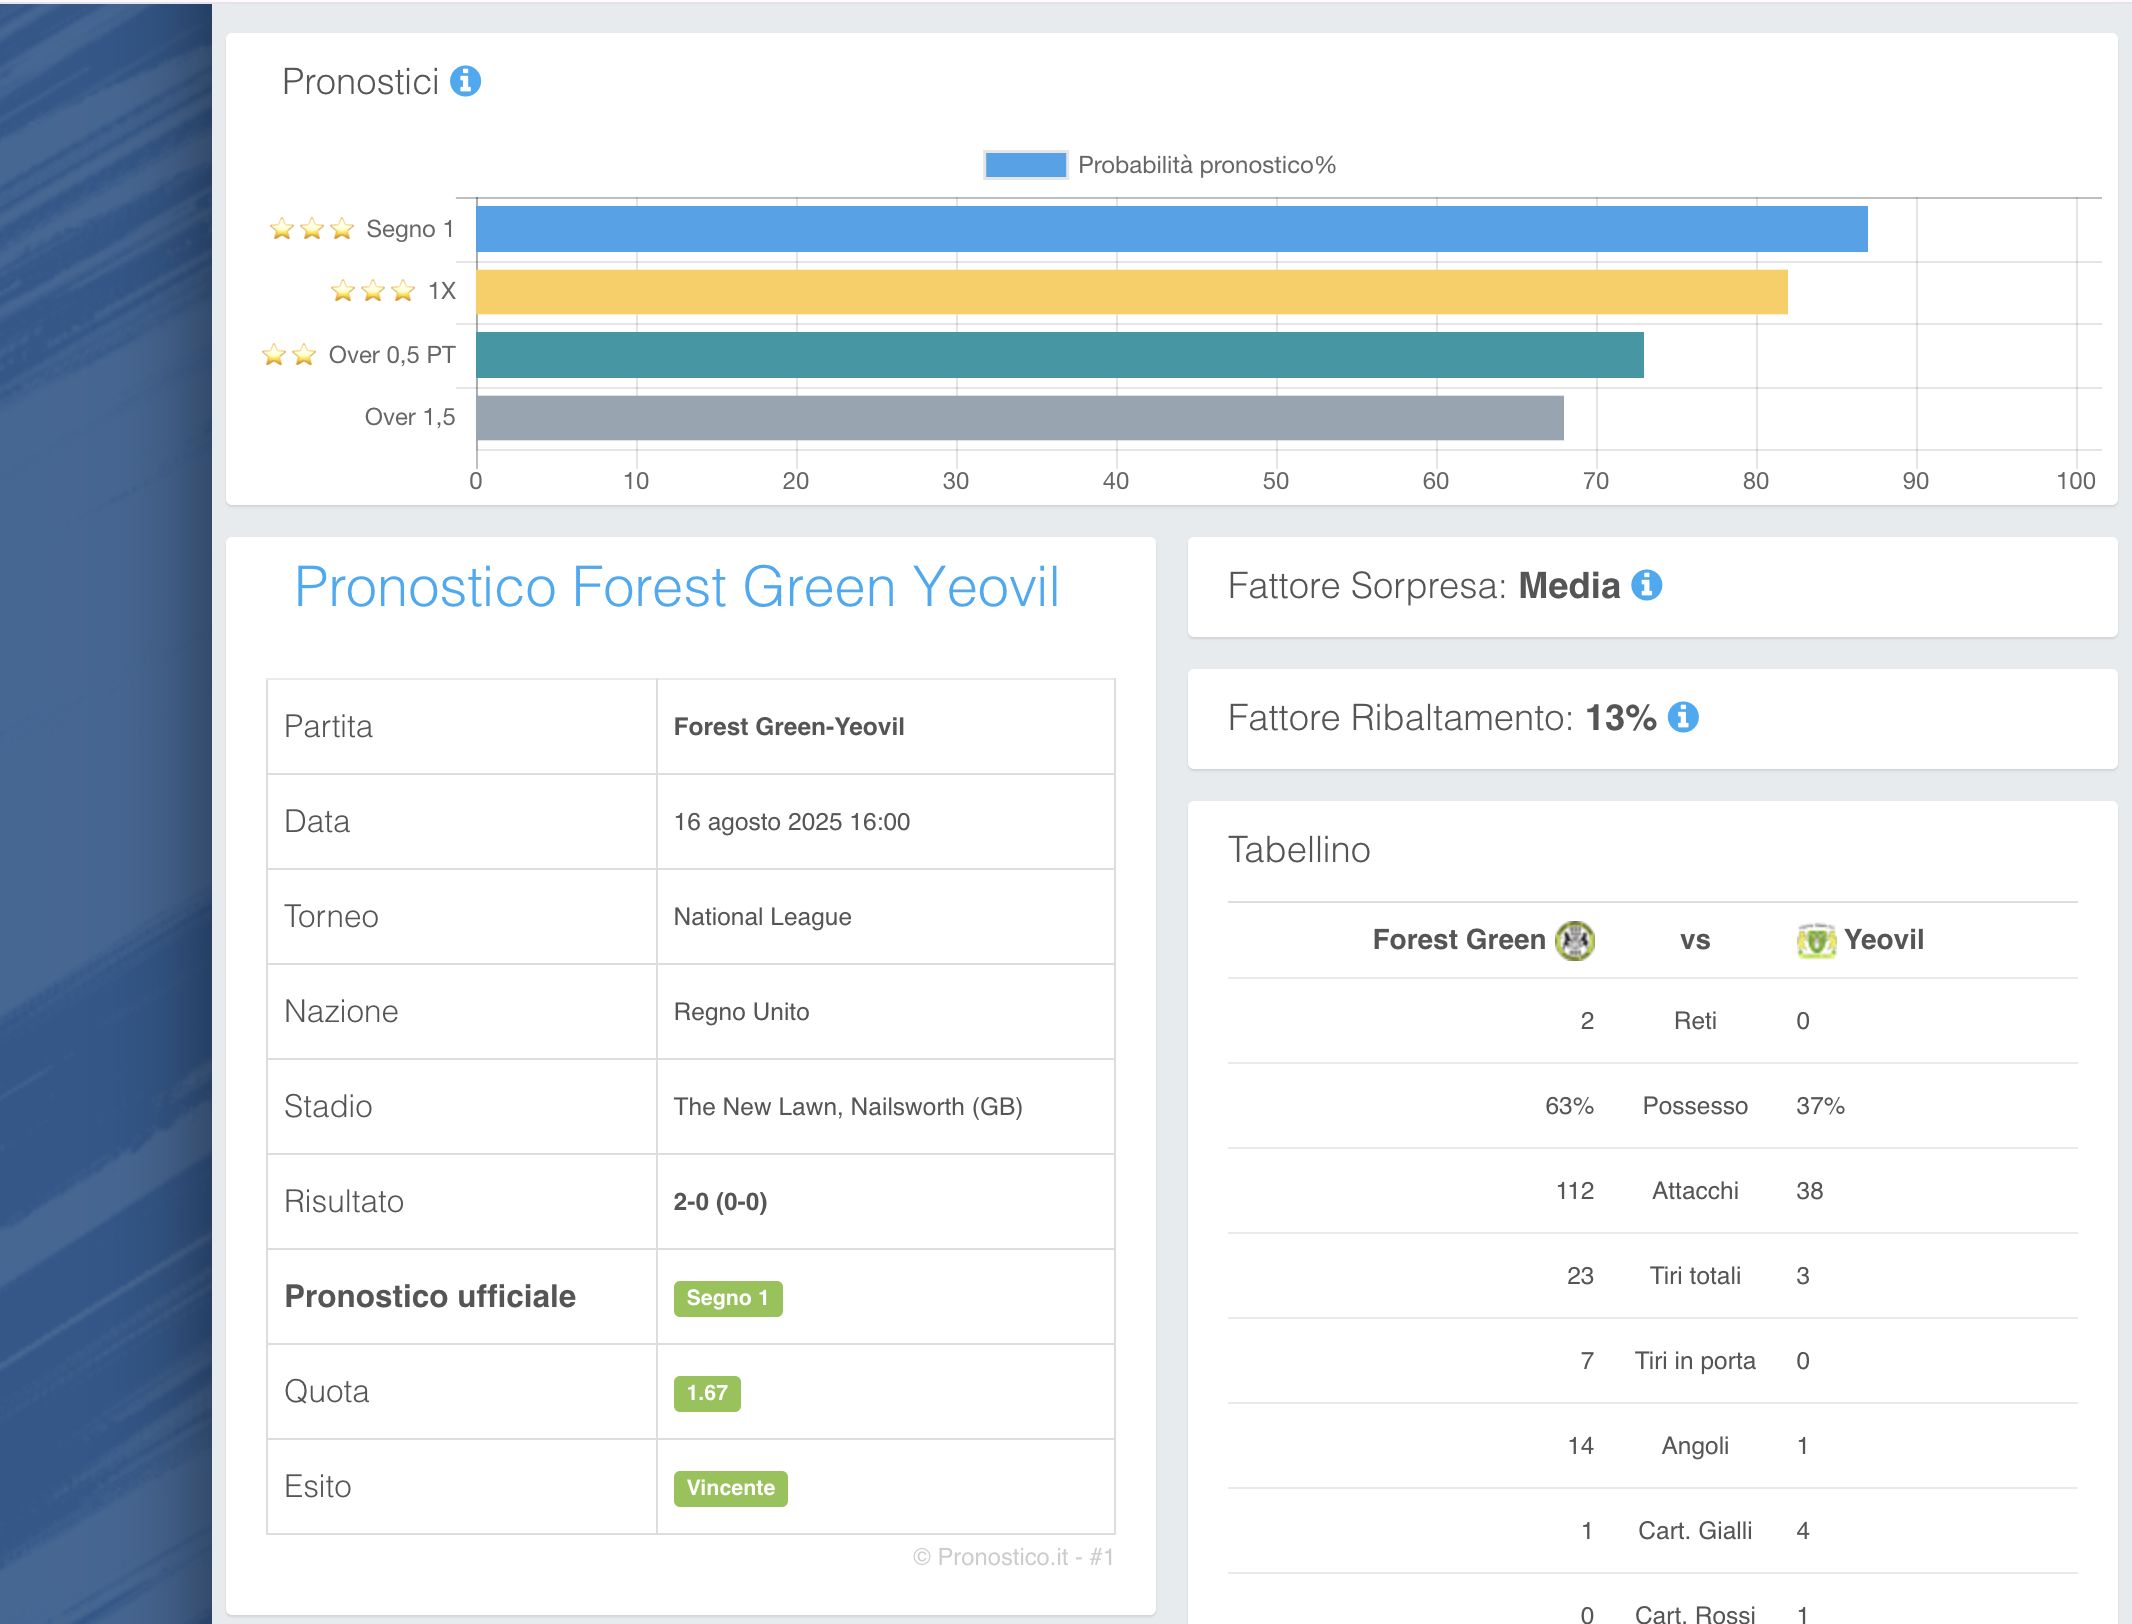Image resolution: width=2132 pixels, height=1624 pixels.
Task: Click the 1.67 quota badge
Action: click(x=707, y=1393)
